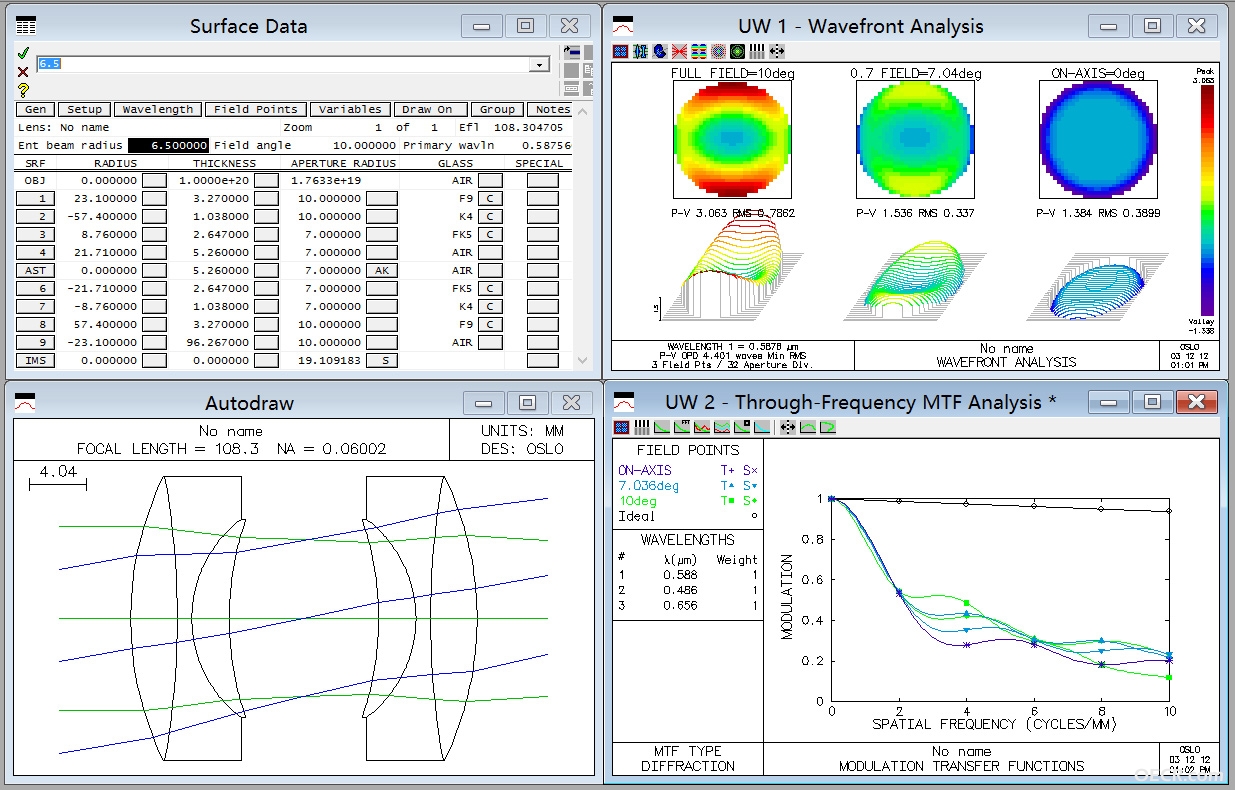Image resolution: width=1235 pixels, height=790 pixels.
Task: Toggle the AK aperture button on AST row
Action: pyautogui.click(x=381, y=270)
